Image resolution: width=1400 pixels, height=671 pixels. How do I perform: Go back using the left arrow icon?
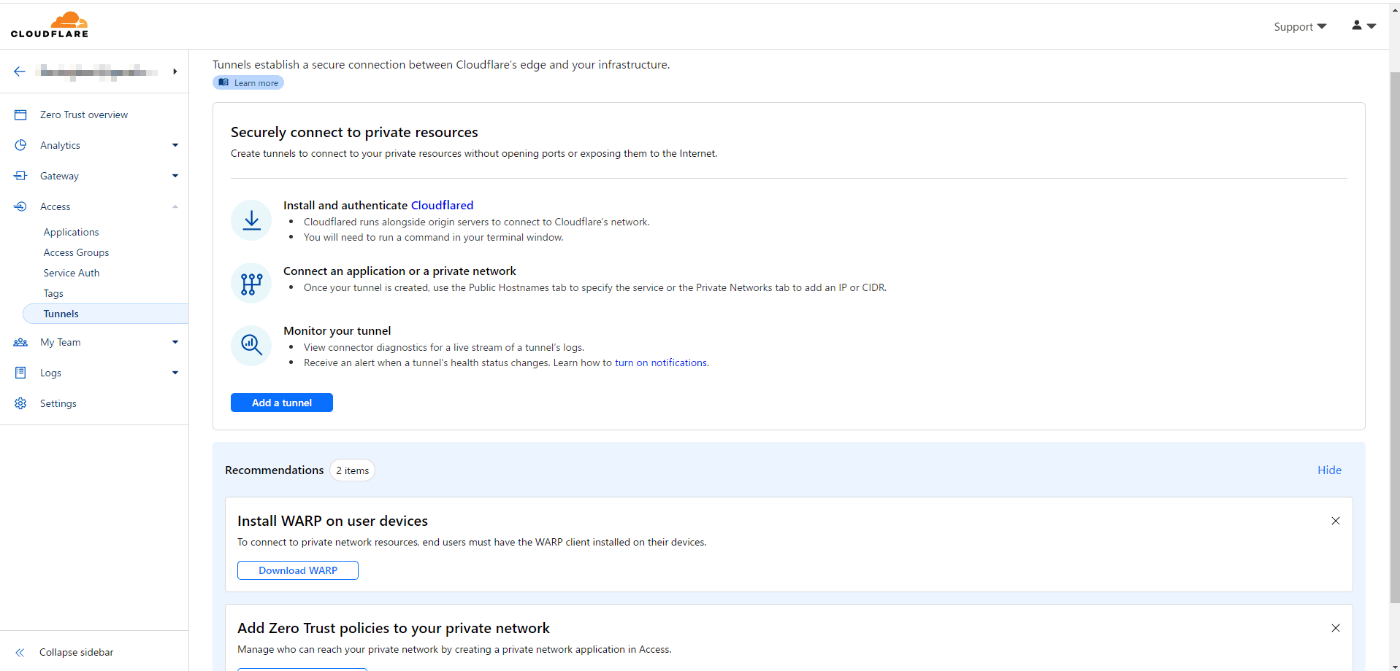coord(19,71)
